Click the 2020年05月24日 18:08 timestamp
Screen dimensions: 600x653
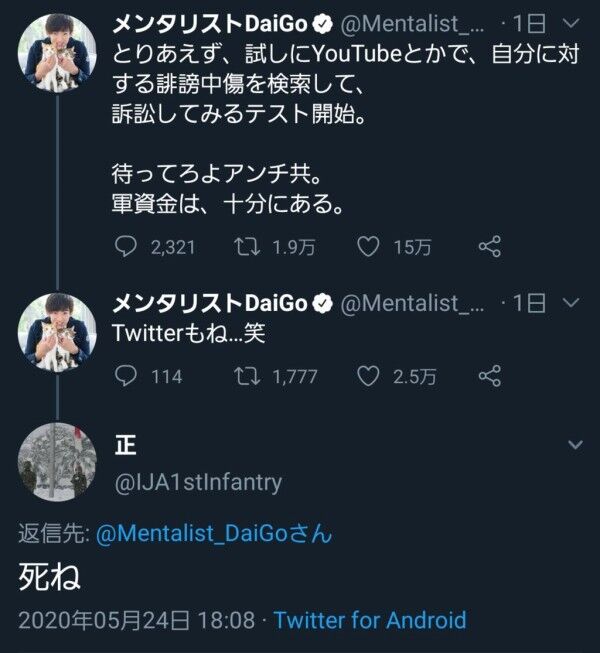click(137, 620)
